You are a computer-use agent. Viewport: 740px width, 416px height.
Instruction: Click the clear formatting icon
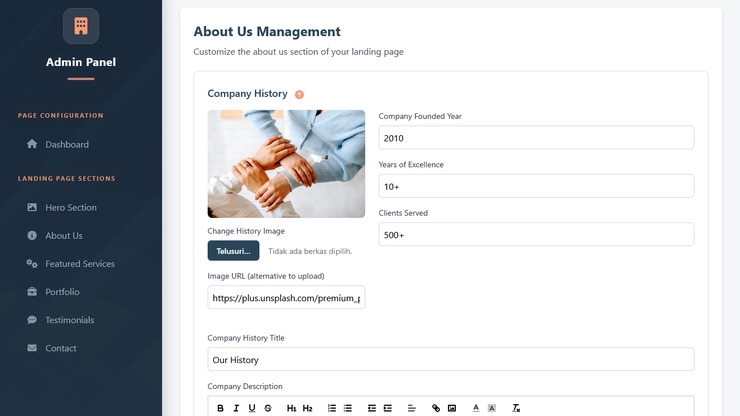tap(516, 408)
